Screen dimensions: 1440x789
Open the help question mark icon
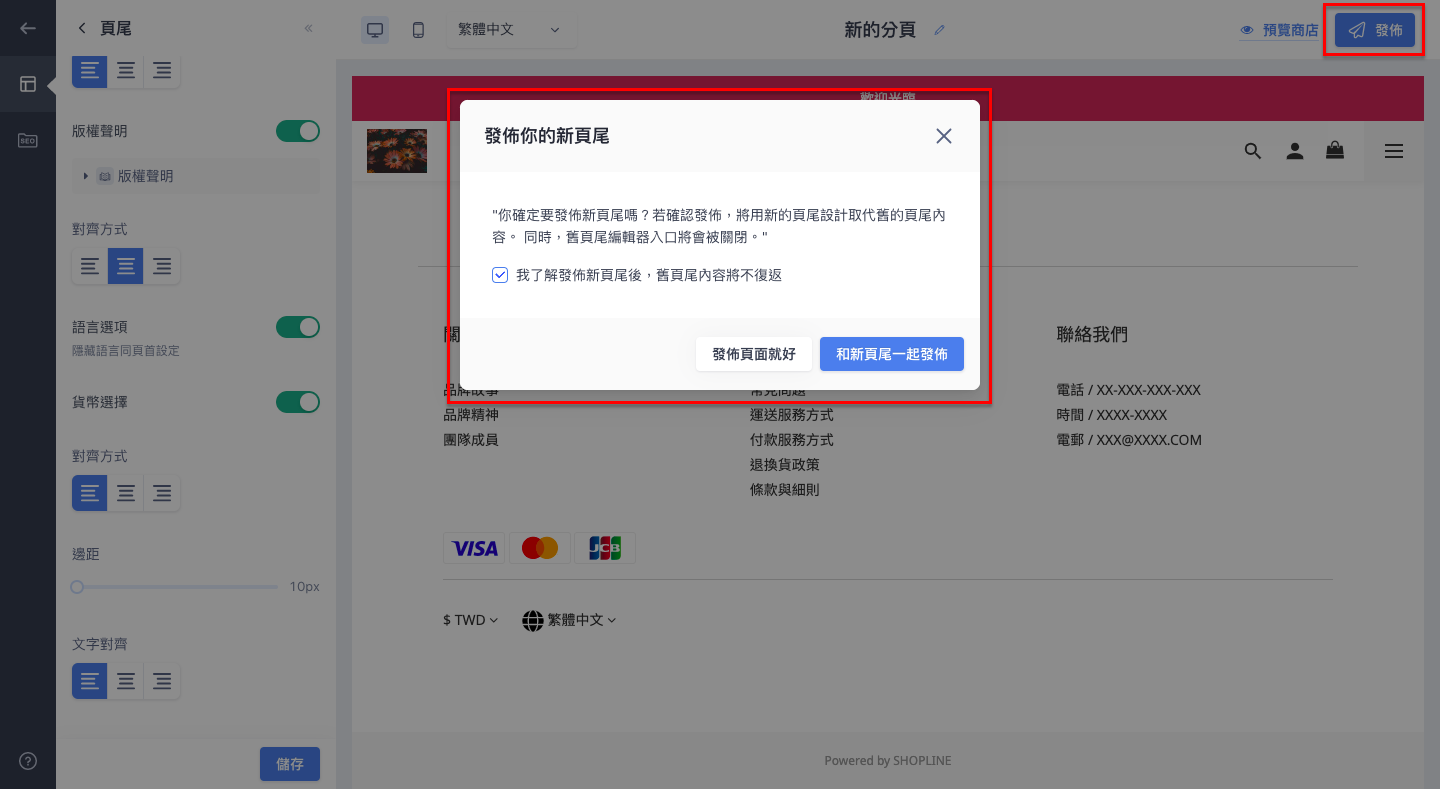(x=28, y=760)
